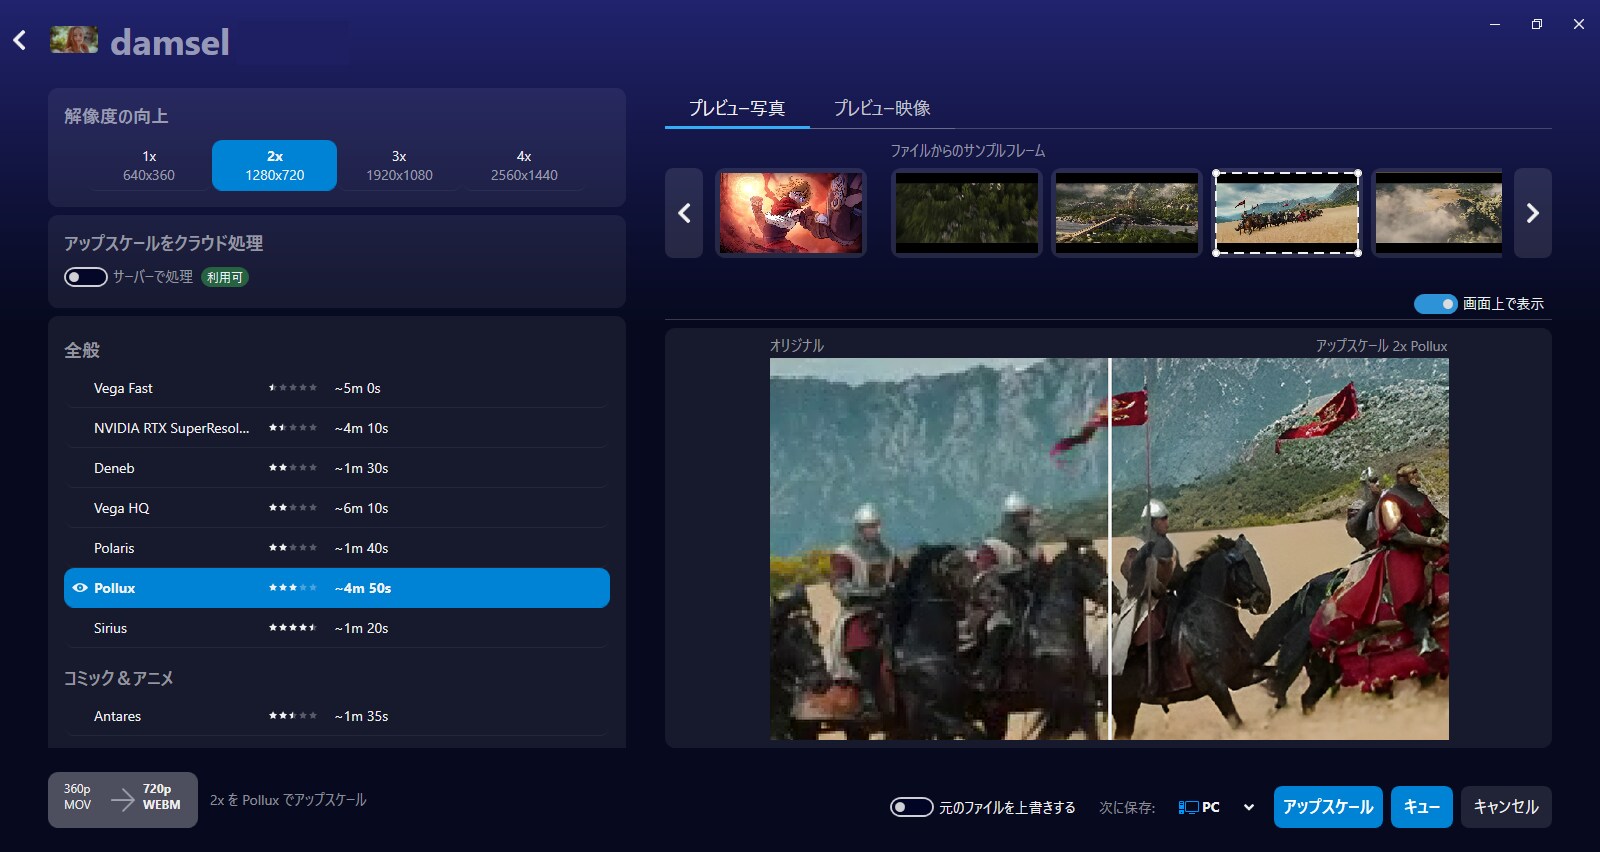This screenshot has width=1600, height=852.
Task: Select the Vega Fast model
Action: coord(337,388)
